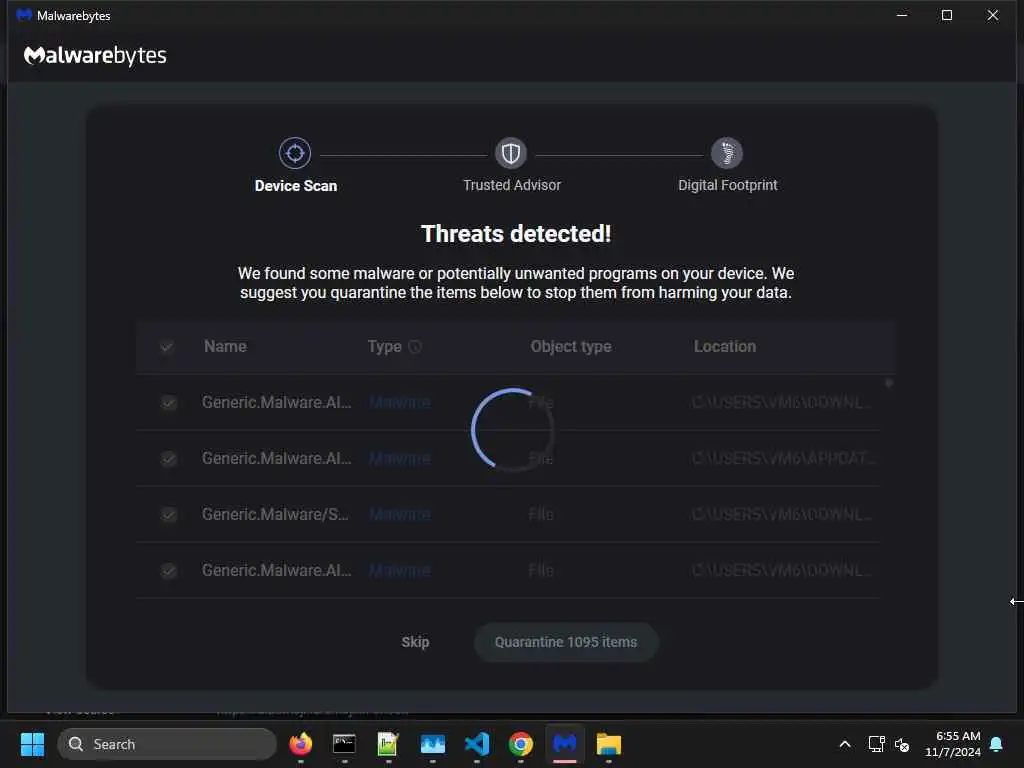The image size is (1024, 768).
Task: Uncheck the last visible Generic.Malware.AI row checkbox
Action: [x=168, y=571]
